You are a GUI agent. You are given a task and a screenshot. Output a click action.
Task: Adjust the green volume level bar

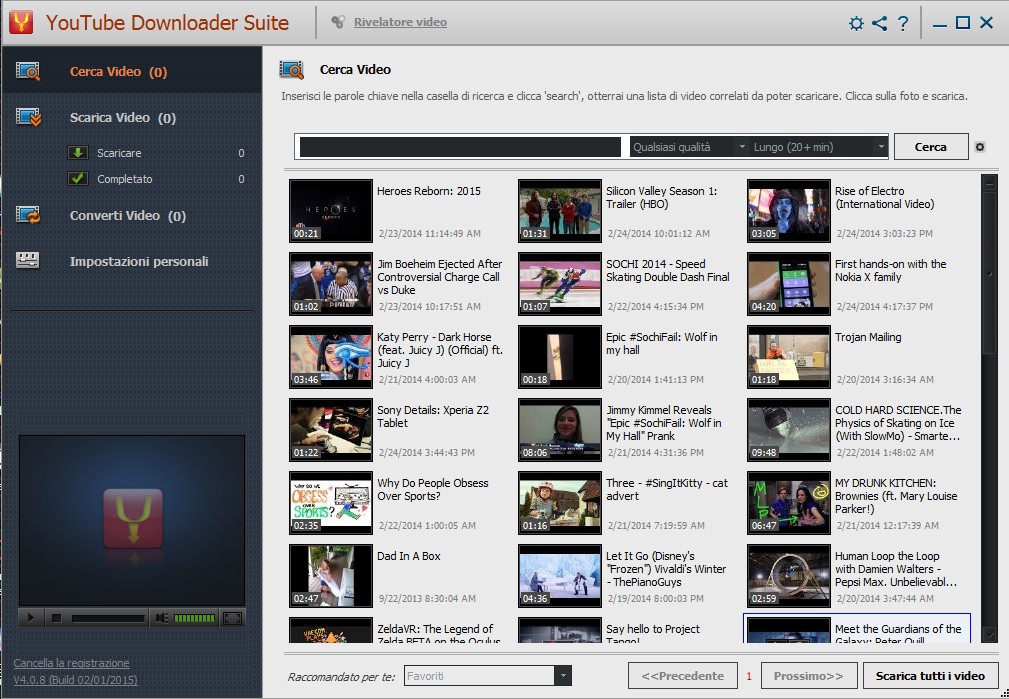tap(194, 618)
